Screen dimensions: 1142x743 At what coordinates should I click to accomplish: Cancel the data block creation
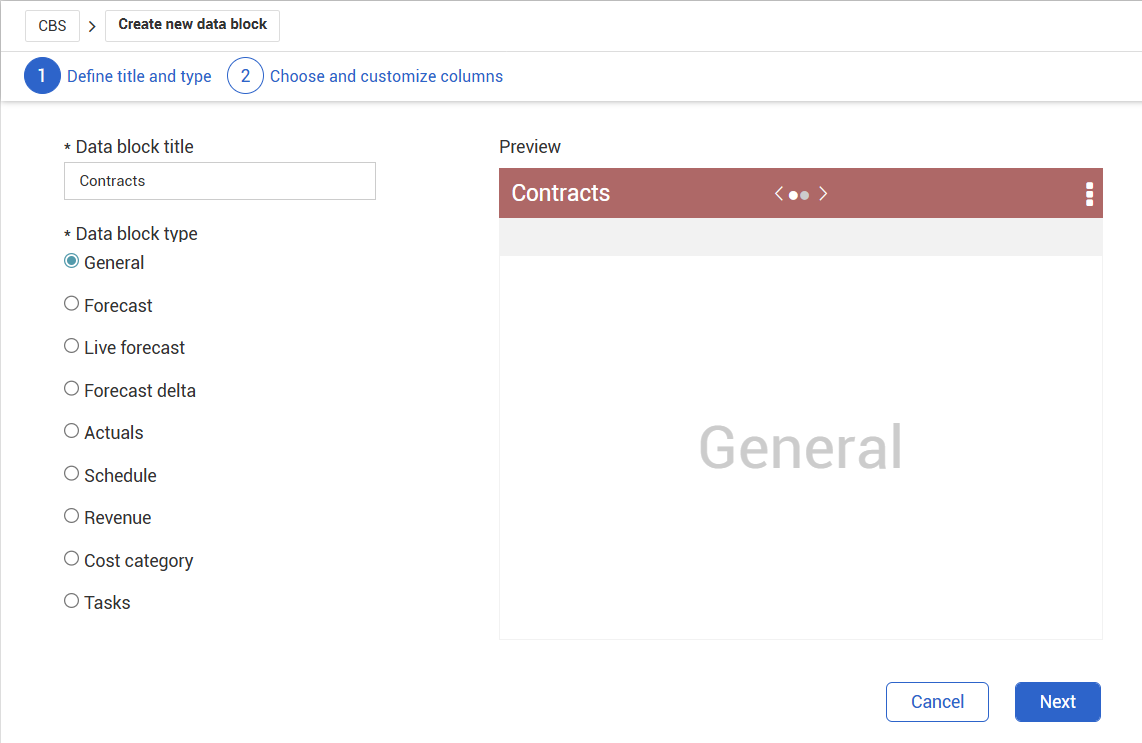coord(937,702)
